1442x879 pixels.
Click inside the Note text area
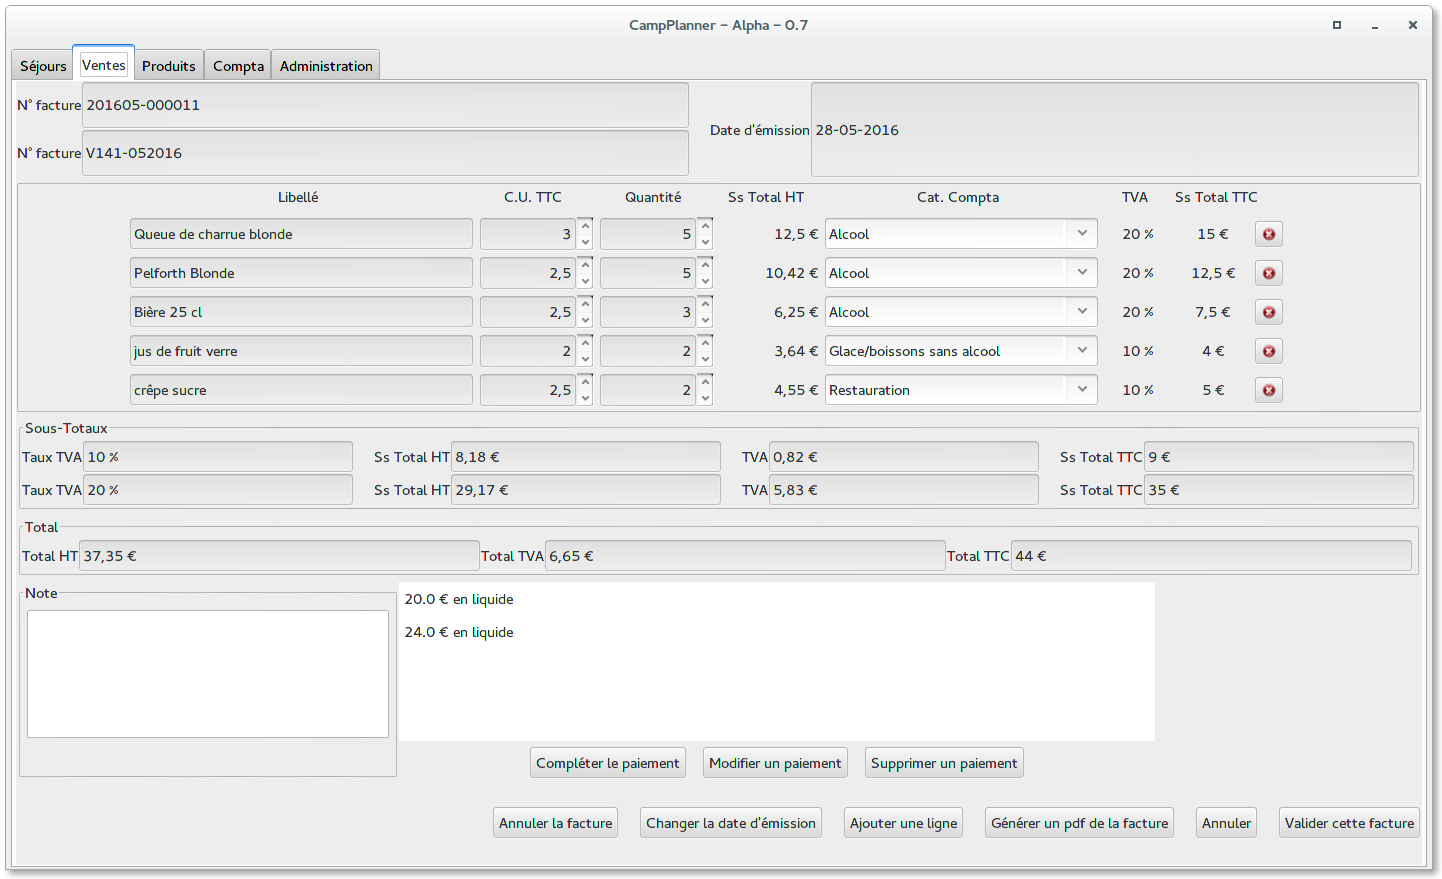(208, 674)
